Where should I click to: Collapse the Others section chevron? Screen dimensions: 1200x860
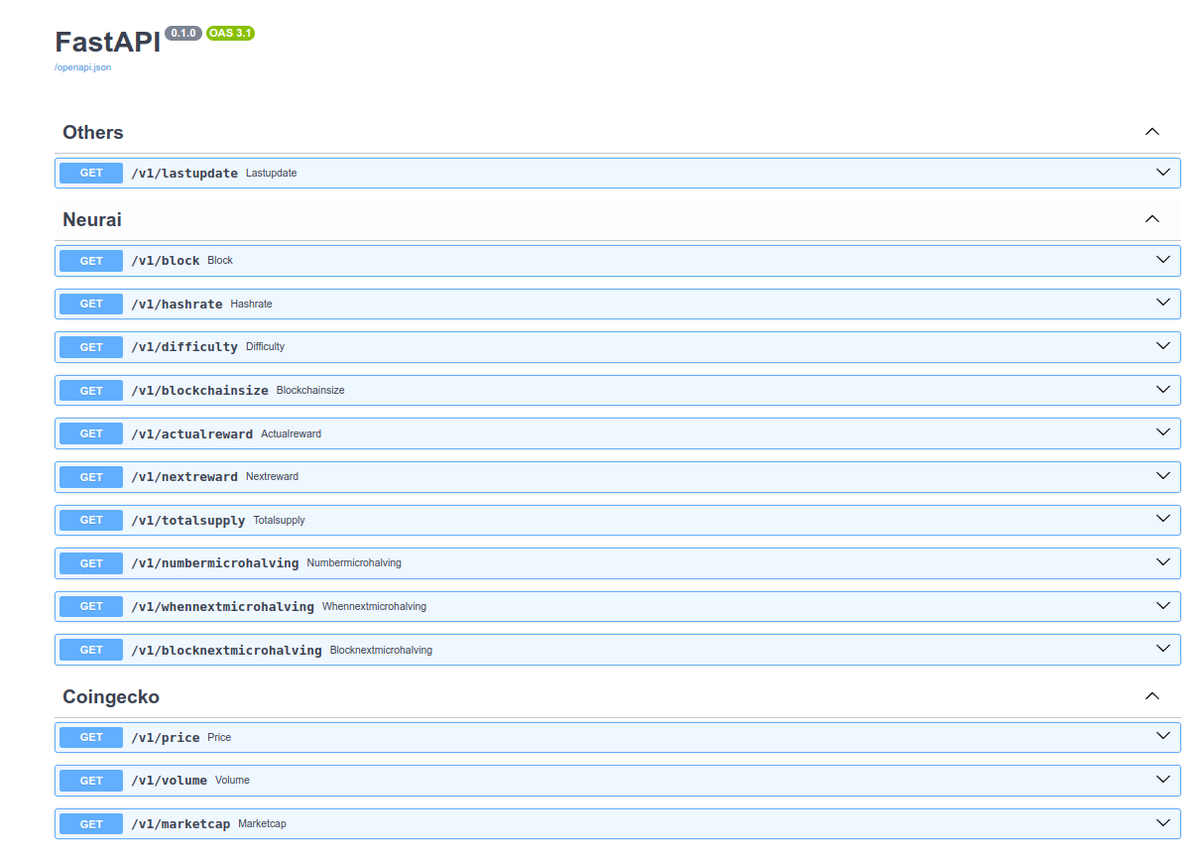(x=1152, y=132)
